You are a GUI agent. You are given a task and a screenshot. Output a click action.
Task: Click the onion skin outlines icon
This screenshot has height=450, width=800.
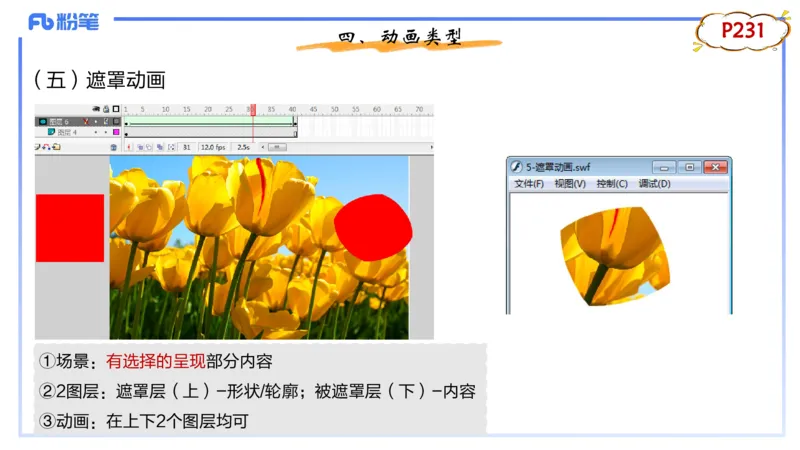tap(149, 147)
